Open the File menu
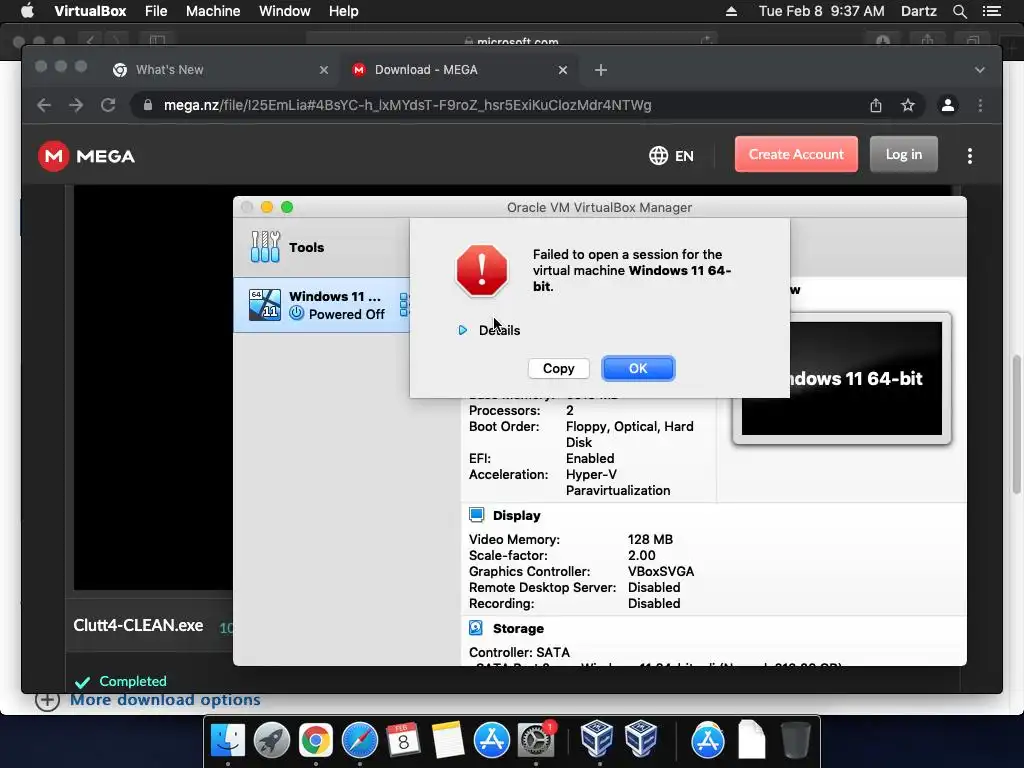 [x=156, y=11]
